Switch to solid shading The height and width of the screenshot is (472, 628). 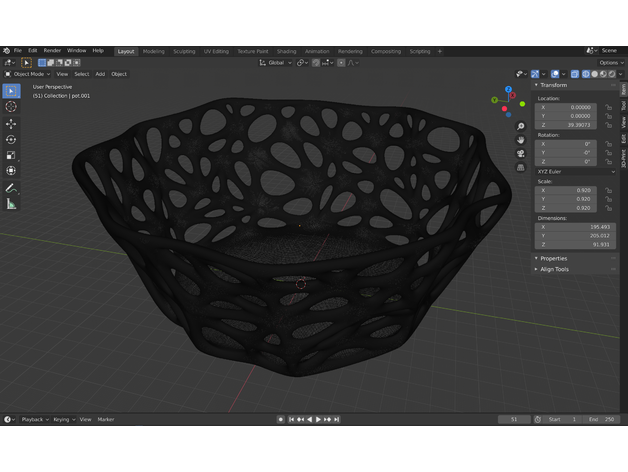click(x=594, y=74)
